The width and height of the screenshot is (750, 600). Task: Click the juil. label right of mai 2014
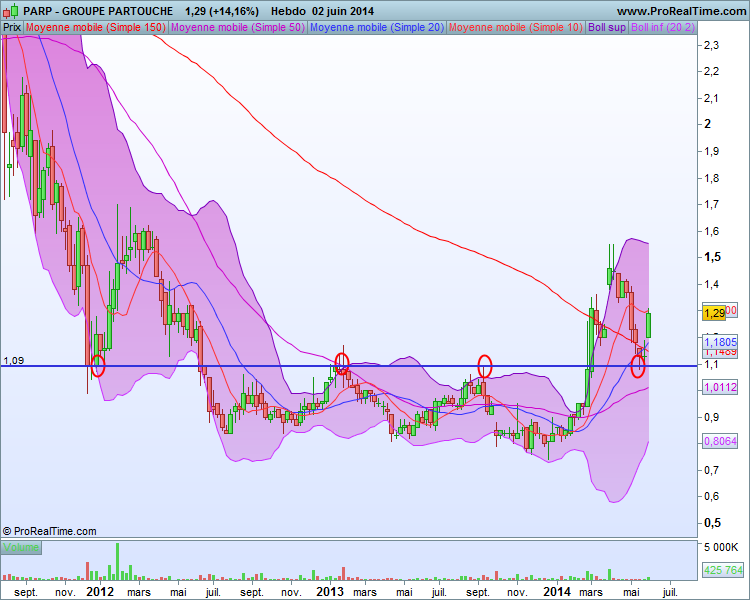pos(669,592)
